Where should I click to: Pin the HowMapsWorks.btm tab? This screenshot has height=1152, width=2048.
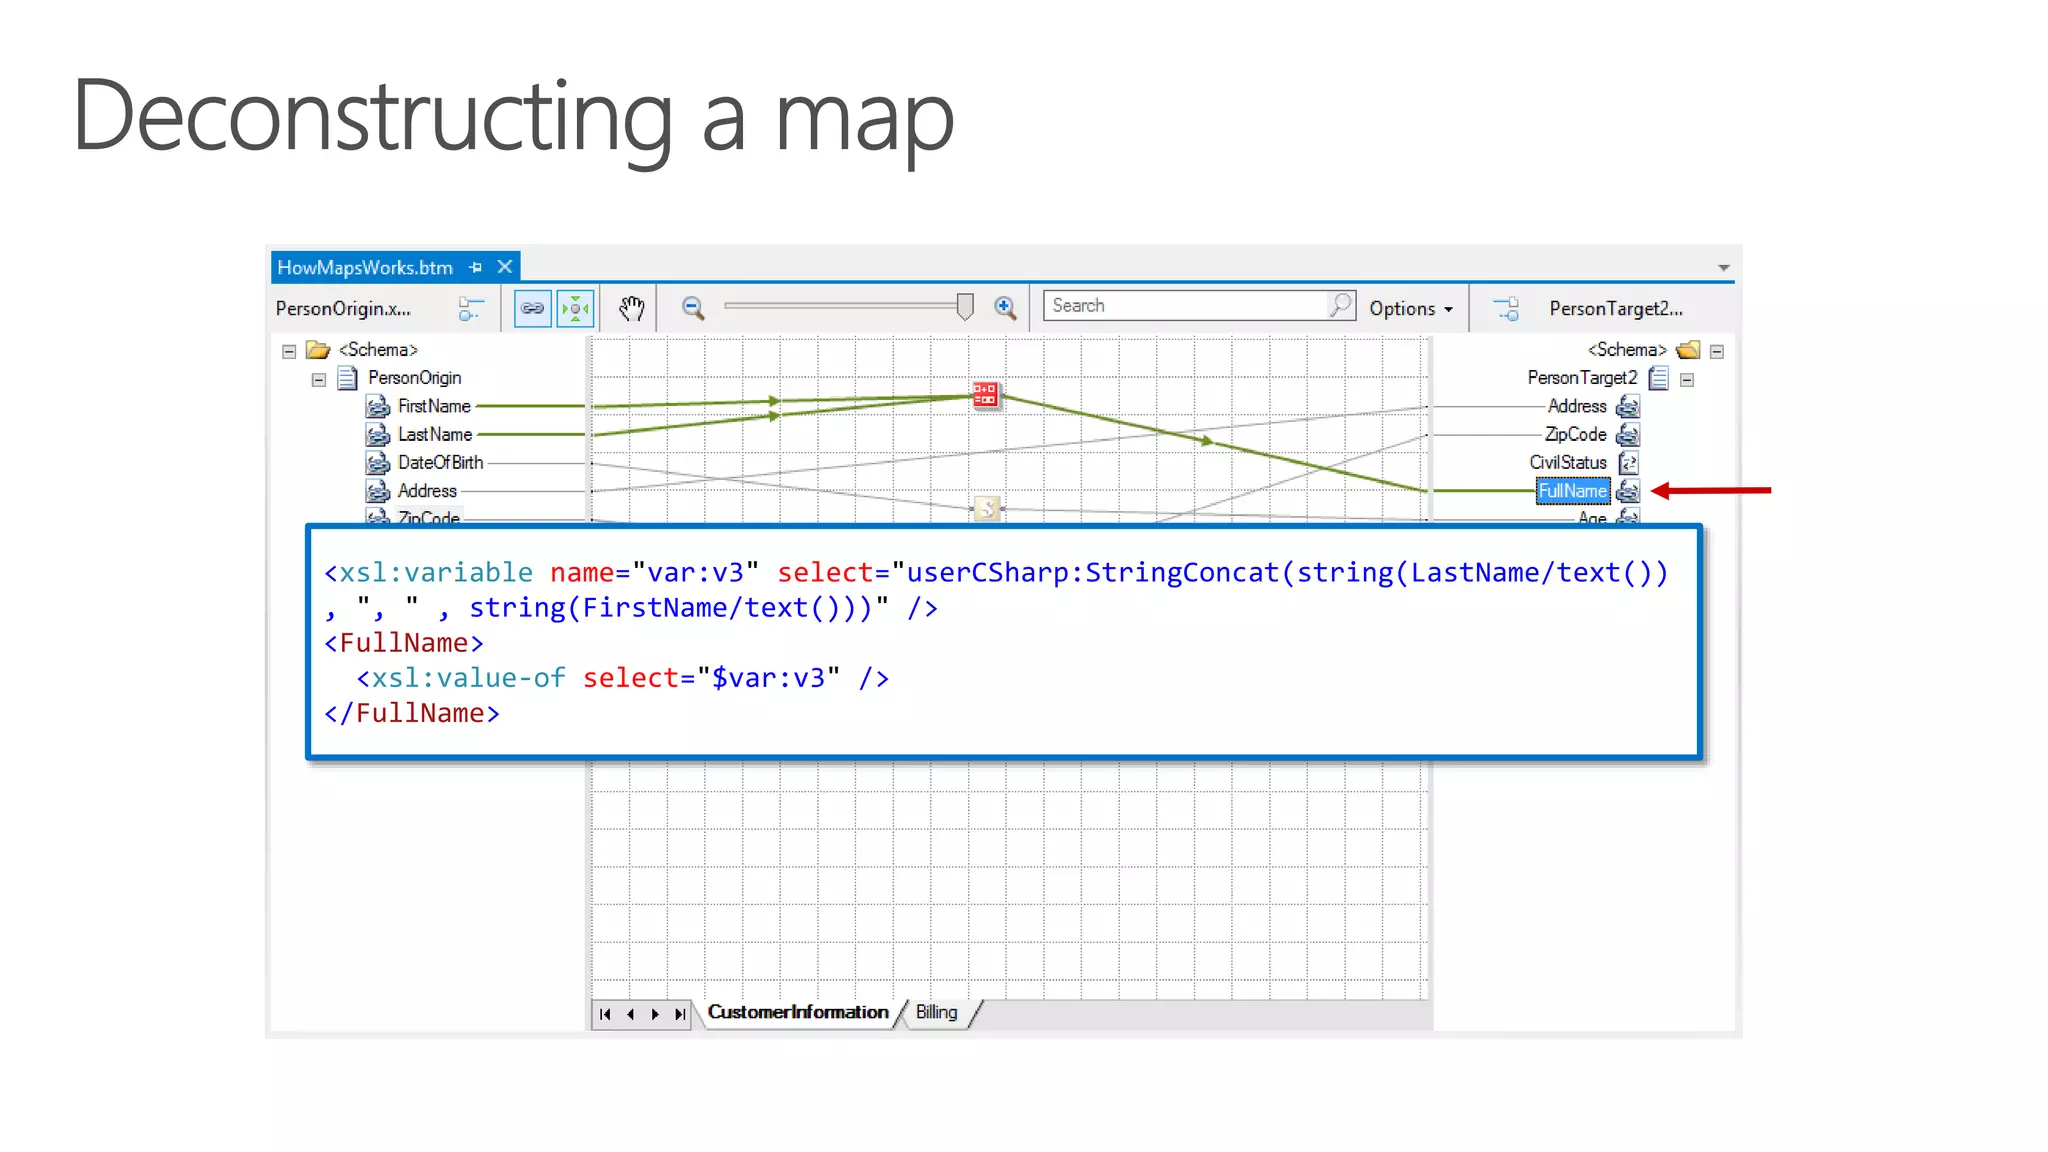[476, 267]
